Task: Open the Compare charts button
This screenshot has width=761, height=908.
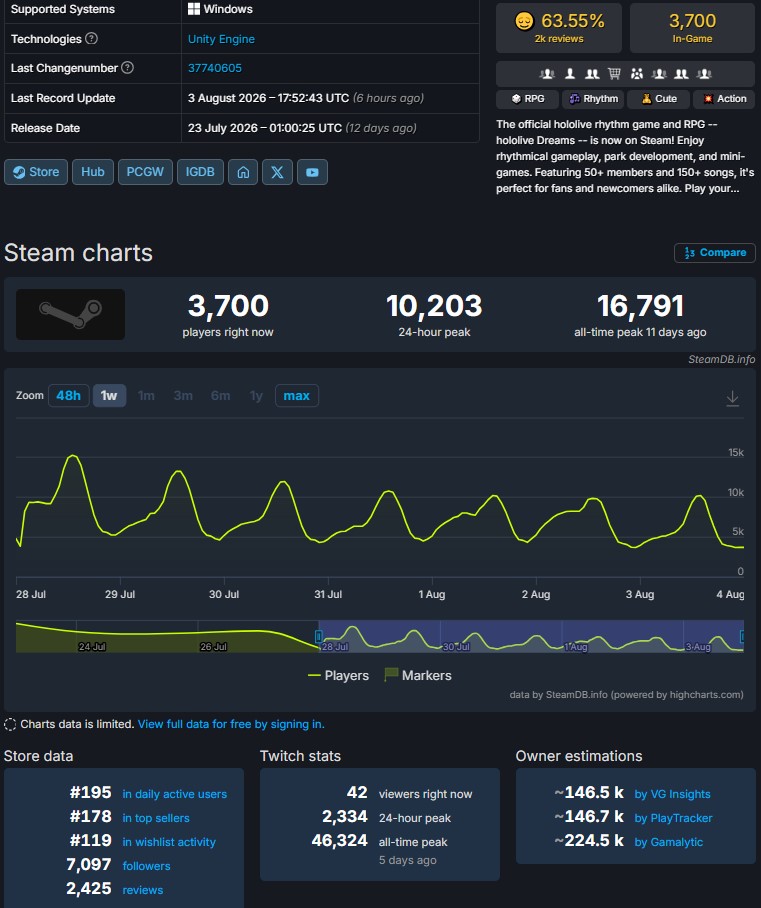Action: point(715,252)
